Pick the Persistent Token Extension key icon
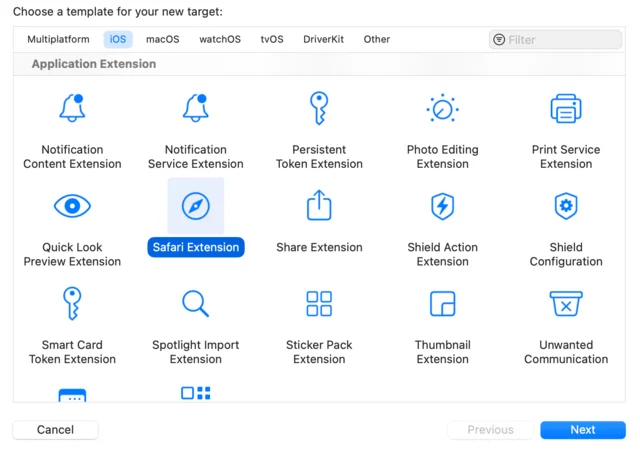 319,108
